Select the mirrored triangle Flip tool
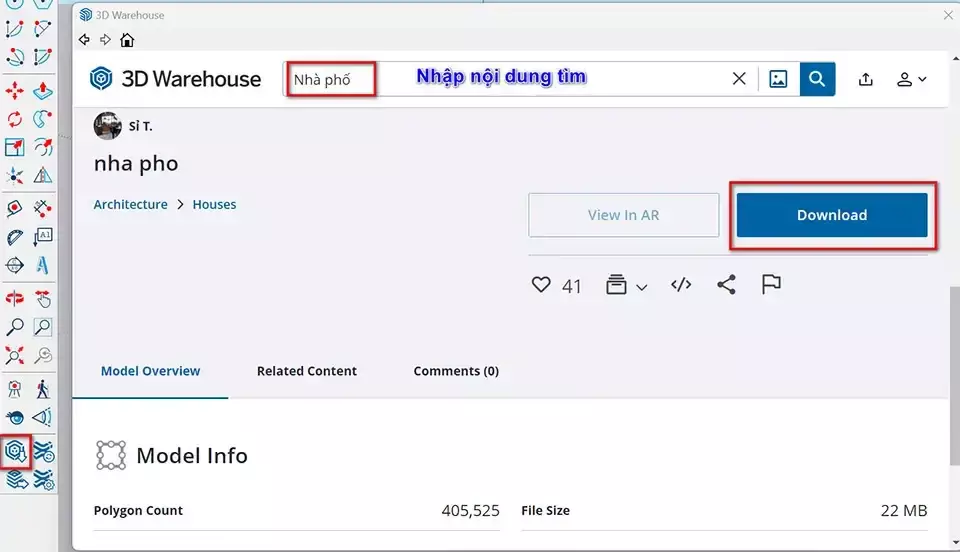 (x=42, y=176)
